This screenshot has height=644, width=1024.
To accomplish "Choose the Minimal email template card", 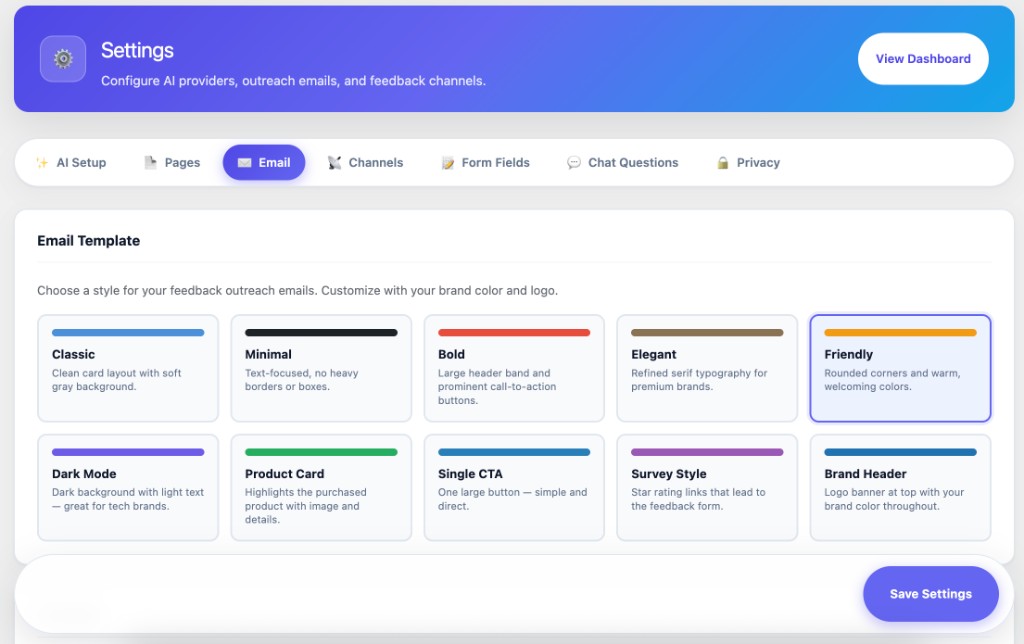I will point(321,368).
